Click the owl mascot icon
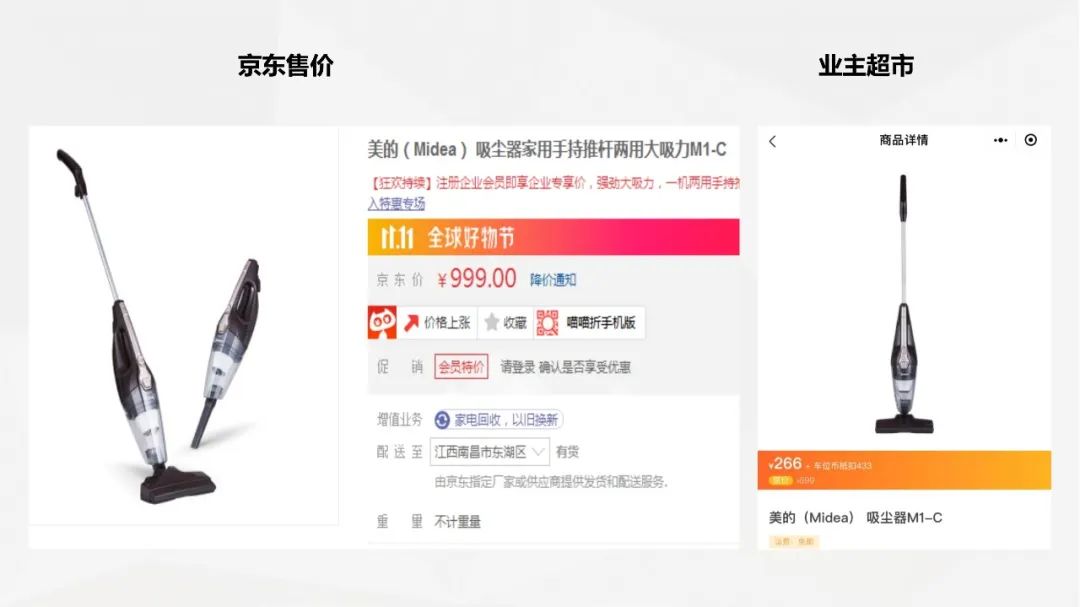 tap(382, 322)
